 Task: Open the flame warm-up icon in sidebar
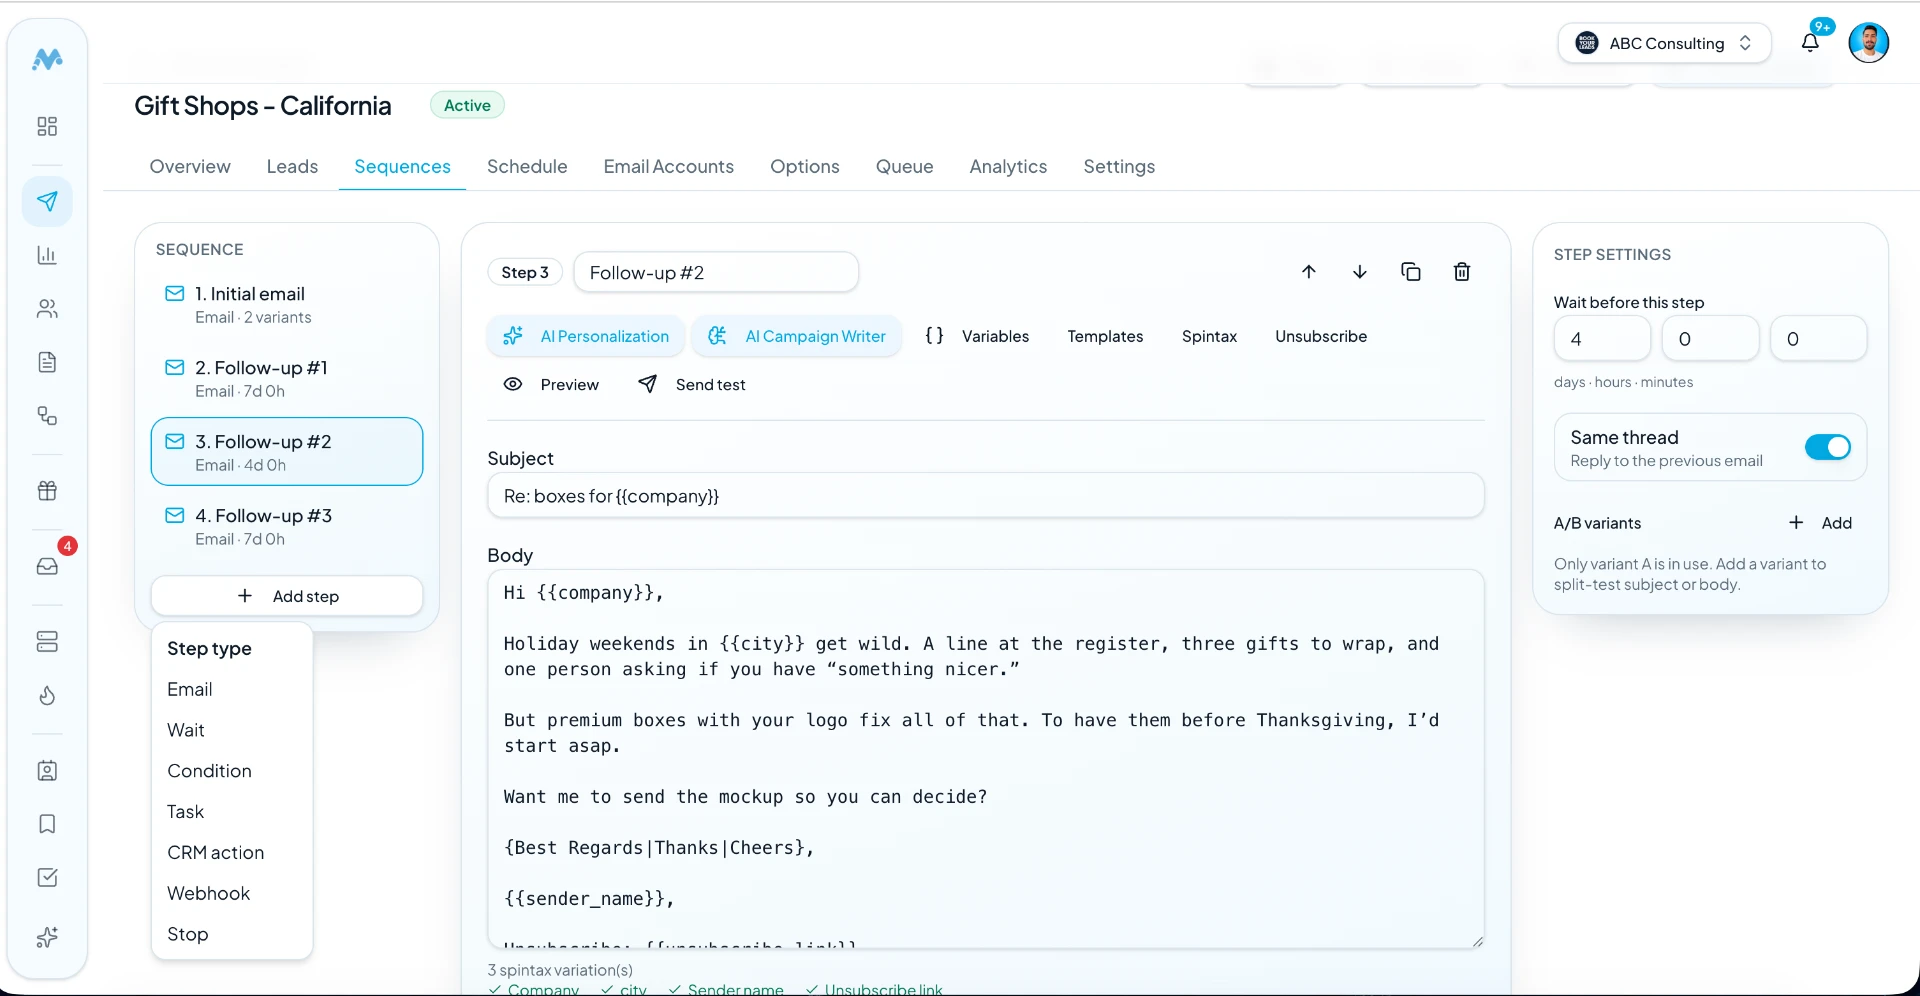[x=47, y=696]
